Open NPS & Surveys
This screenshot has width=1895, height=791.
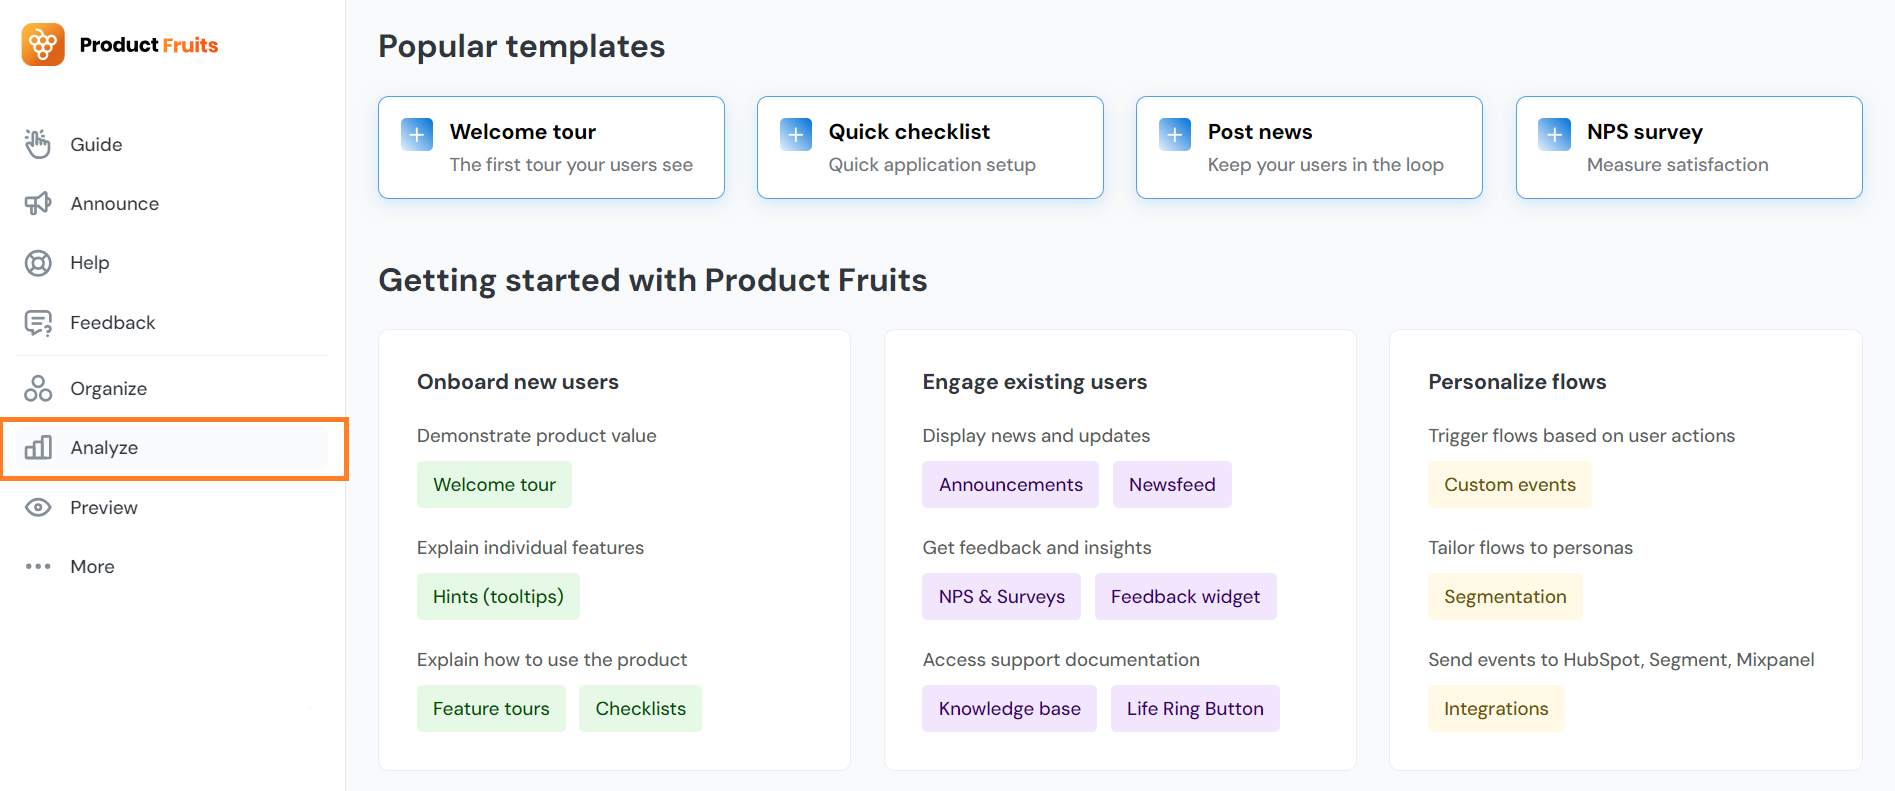click(1001, 597)
